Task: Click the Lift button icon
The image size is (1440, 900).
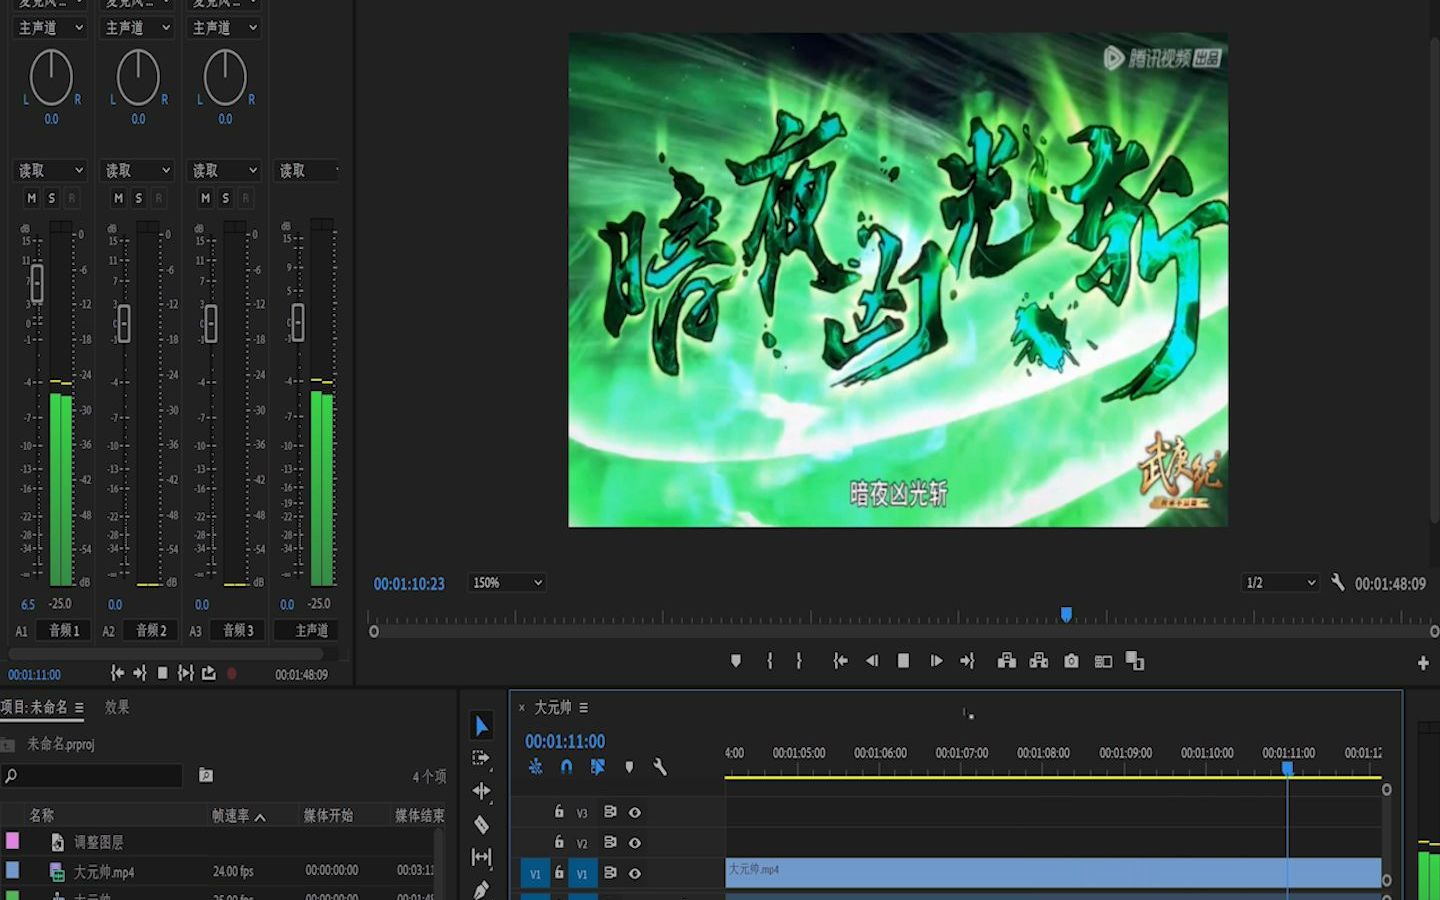Action: (x=1007, y=661)
